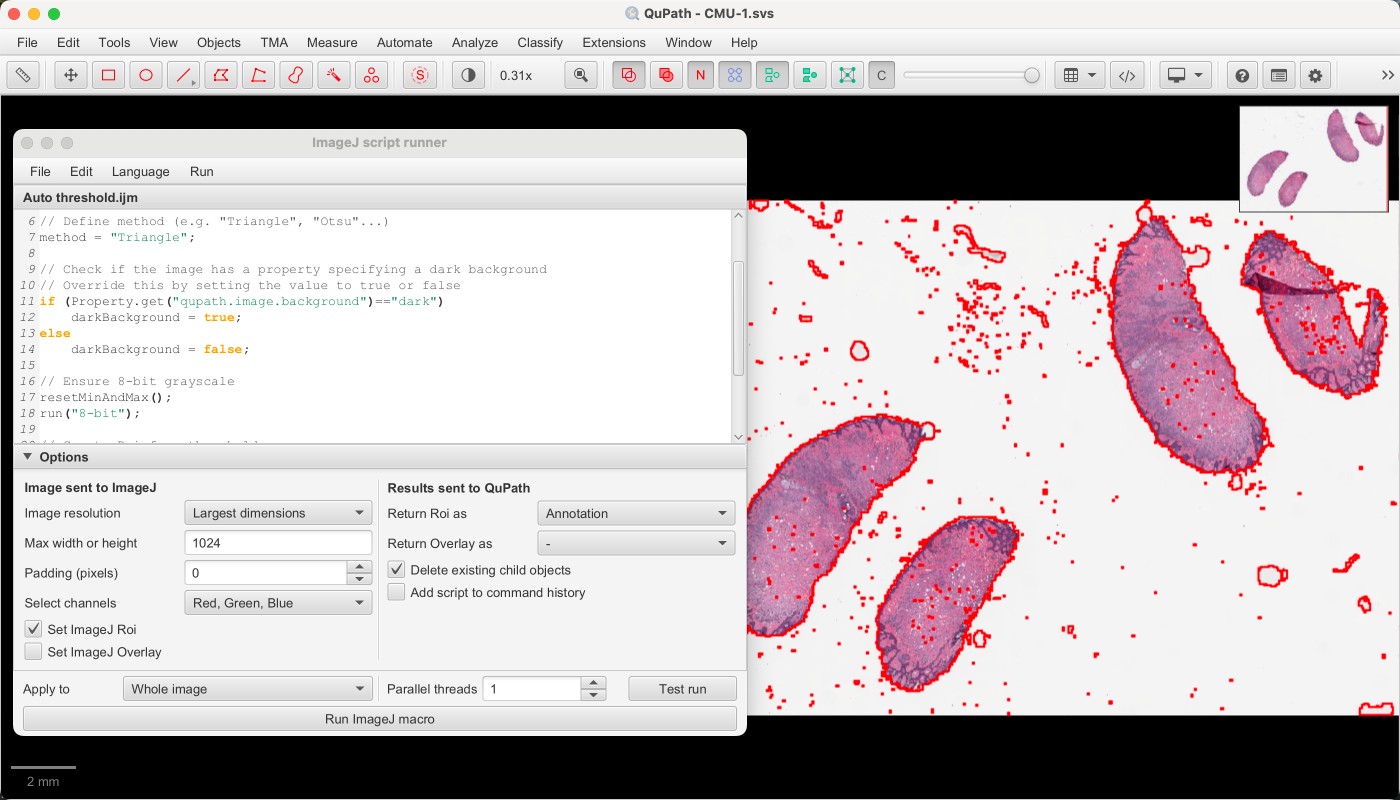This screenshot has width=1400, height=800.
Task: Open Brightness and contrast dialog
Action: pos(468,75)
